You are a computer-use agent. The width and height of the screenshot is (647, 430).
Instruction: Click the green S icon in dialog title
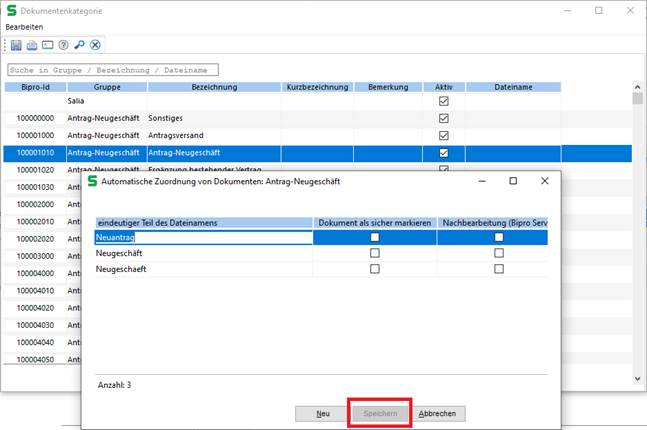92,182
